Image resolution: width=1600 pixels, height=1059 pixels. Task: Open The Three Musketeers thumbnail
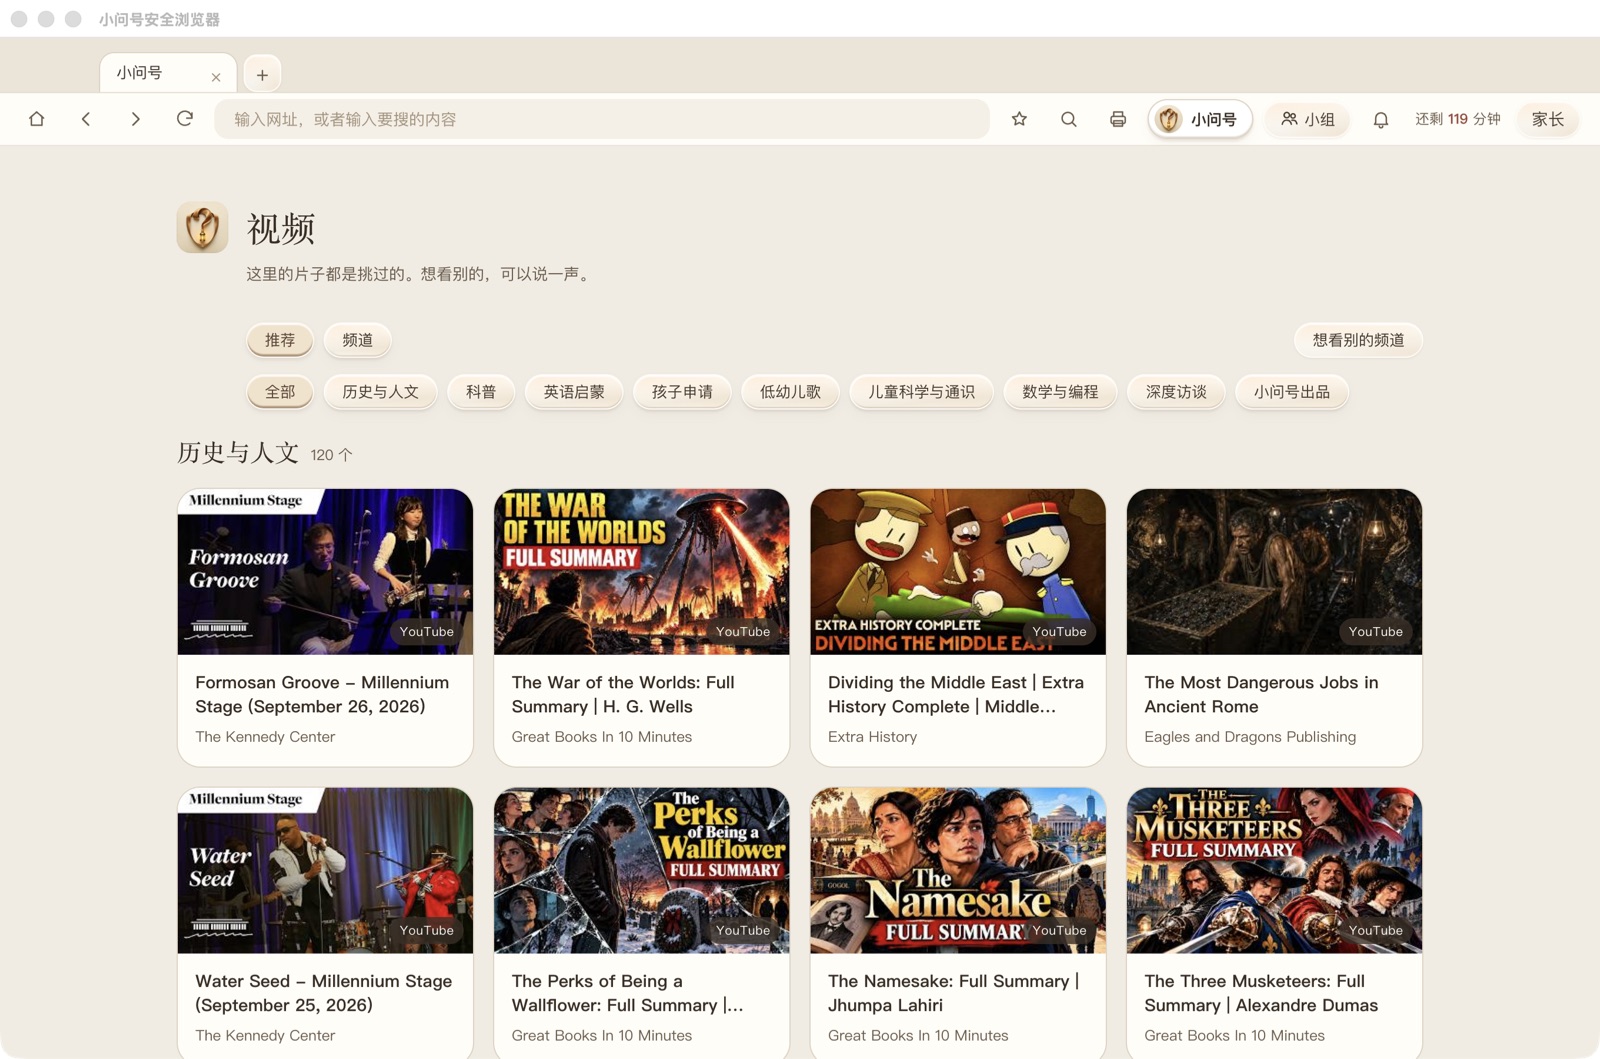coord(1274,871)
